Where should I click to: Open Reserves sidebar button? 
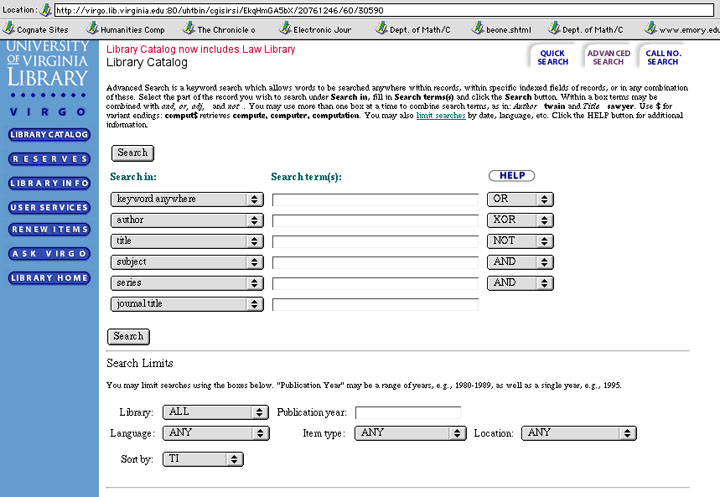coord(49,159)
